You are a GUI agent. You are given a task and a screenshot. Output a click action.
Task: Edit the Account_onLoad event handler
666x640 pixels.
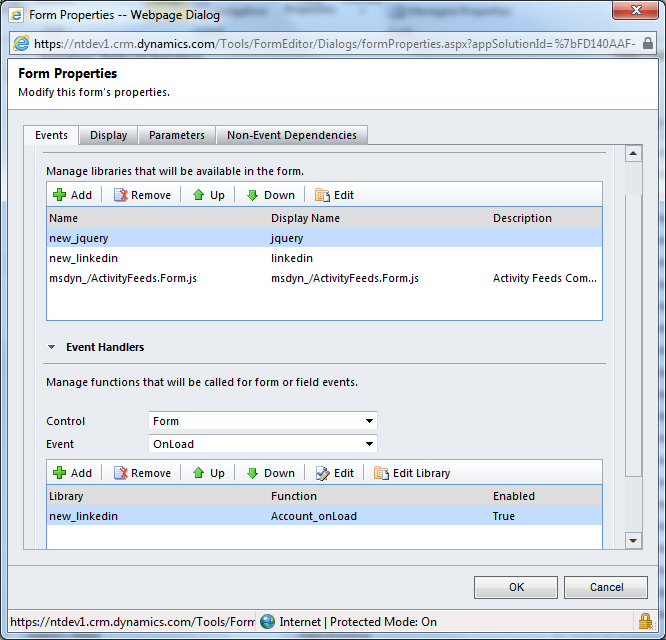pos(334,473)
